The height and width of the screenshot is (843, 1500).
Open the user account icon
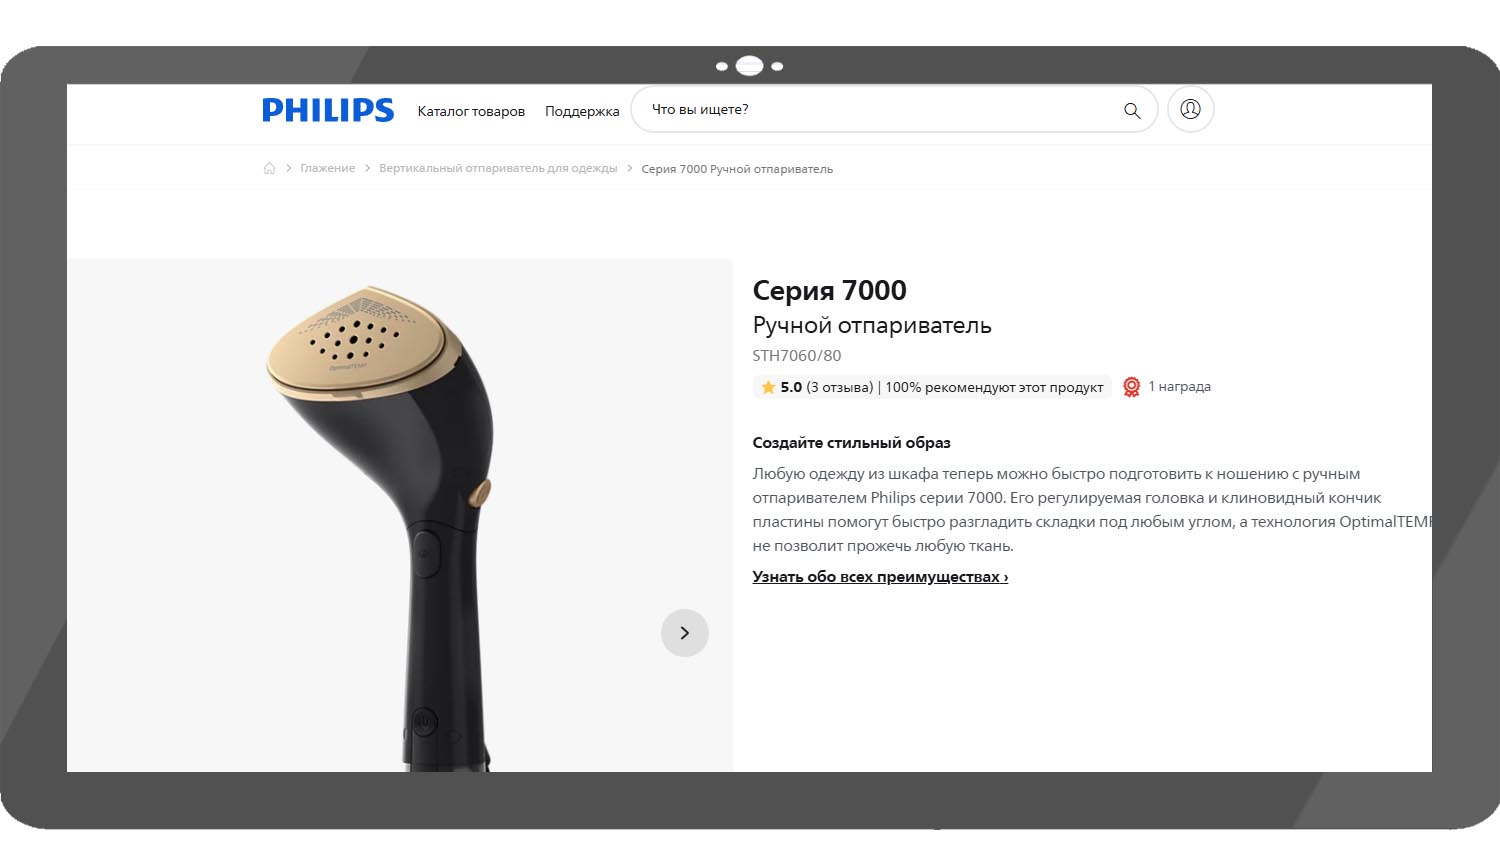(x=1190, y=109)
